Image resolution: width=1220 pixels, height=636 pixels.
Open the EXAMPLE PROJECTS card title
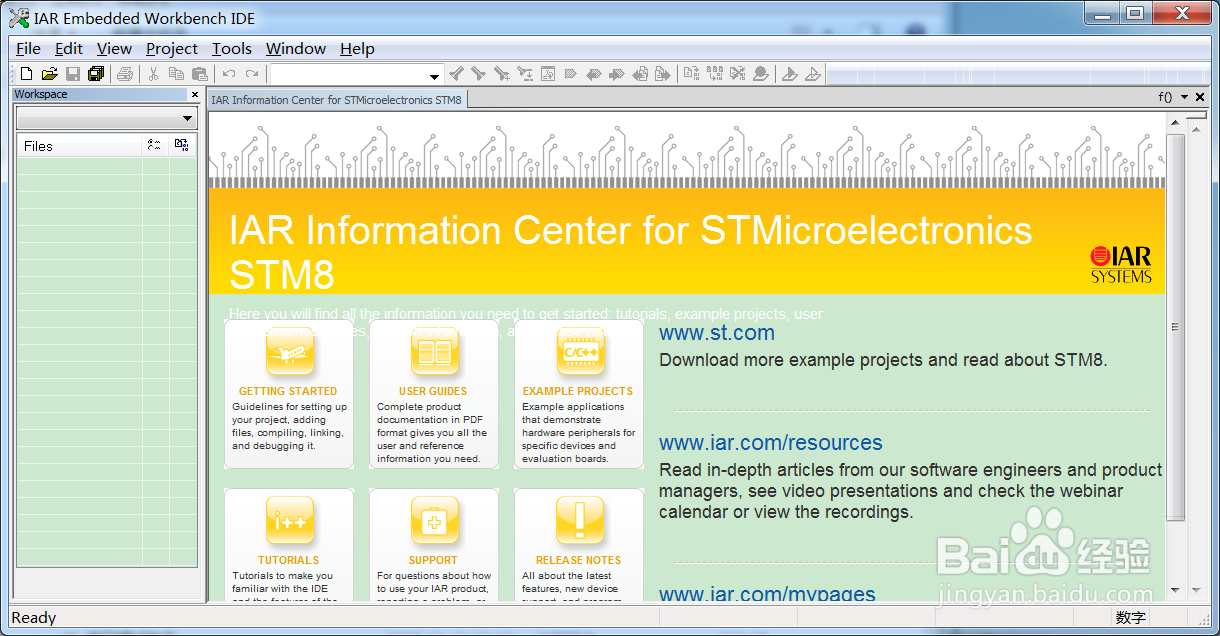coord(578,391)
